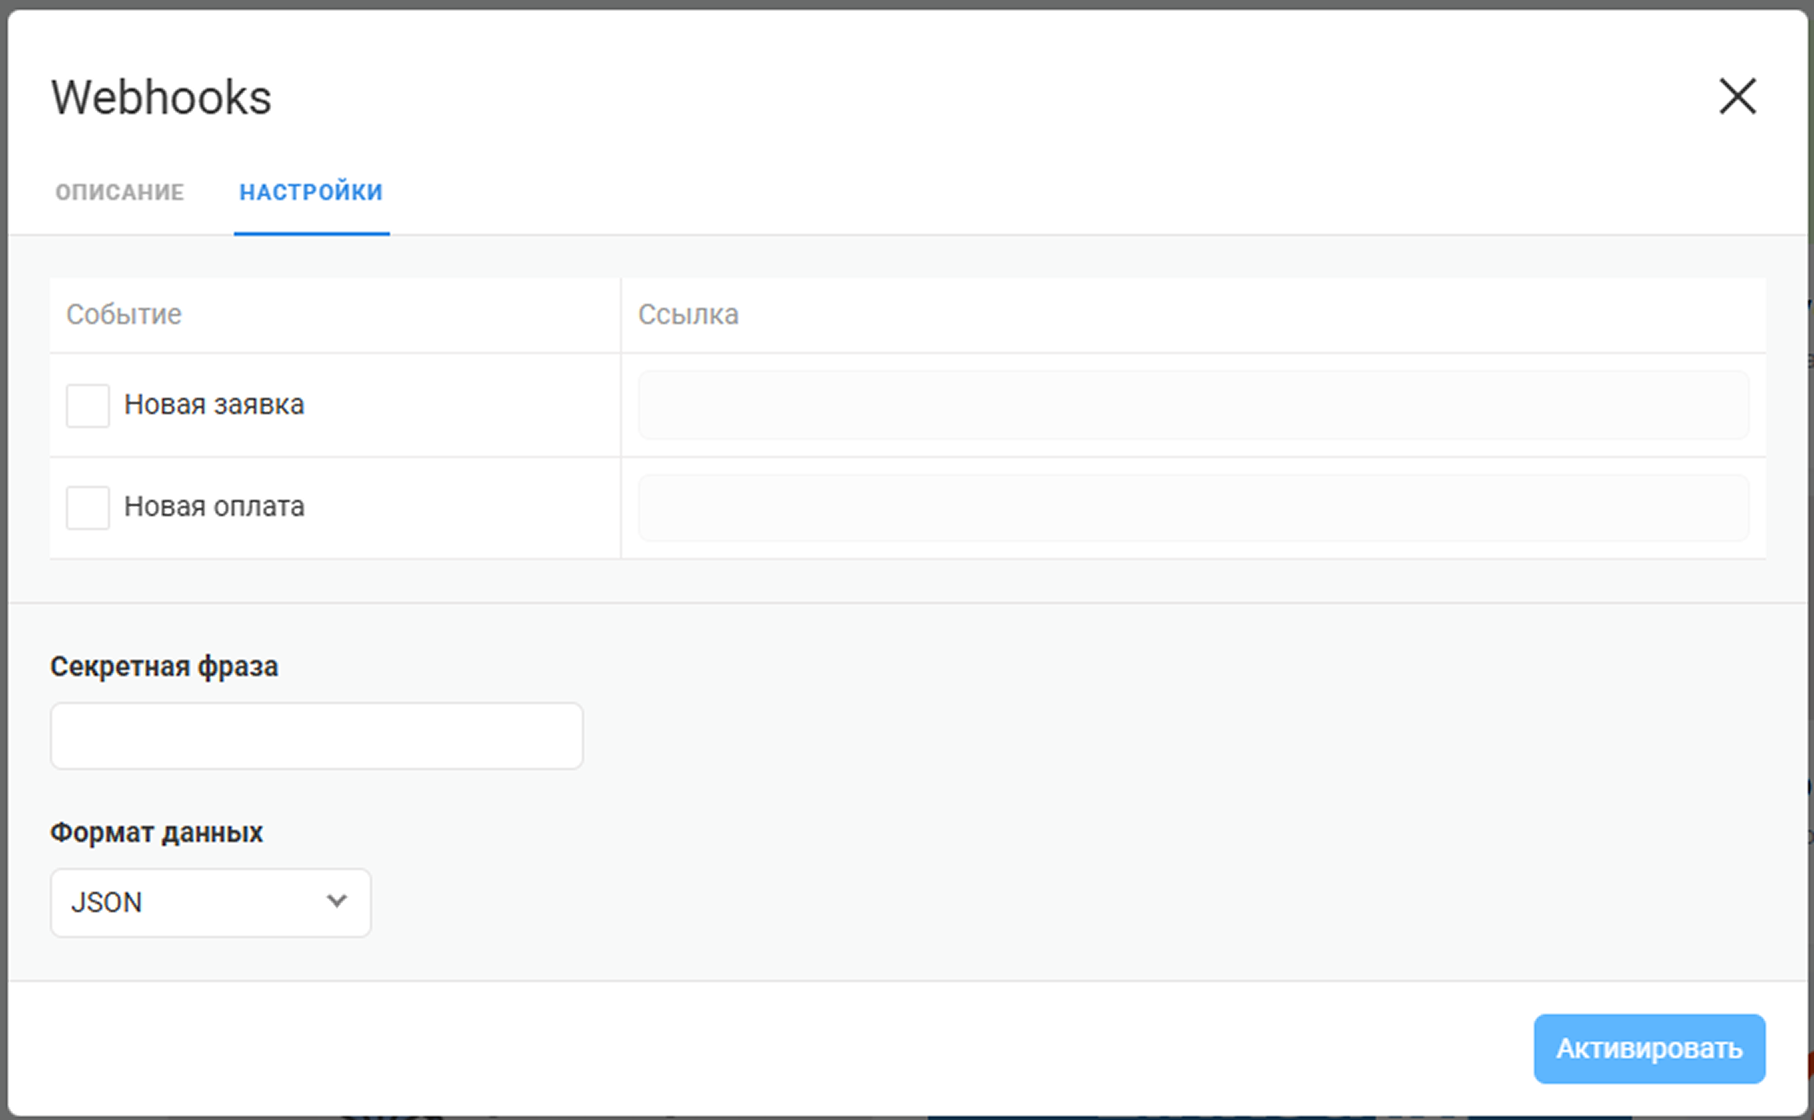Select the НАСТРОЙКИ tab
This screenshot has width=1814, height=1120.
(310, 192)
